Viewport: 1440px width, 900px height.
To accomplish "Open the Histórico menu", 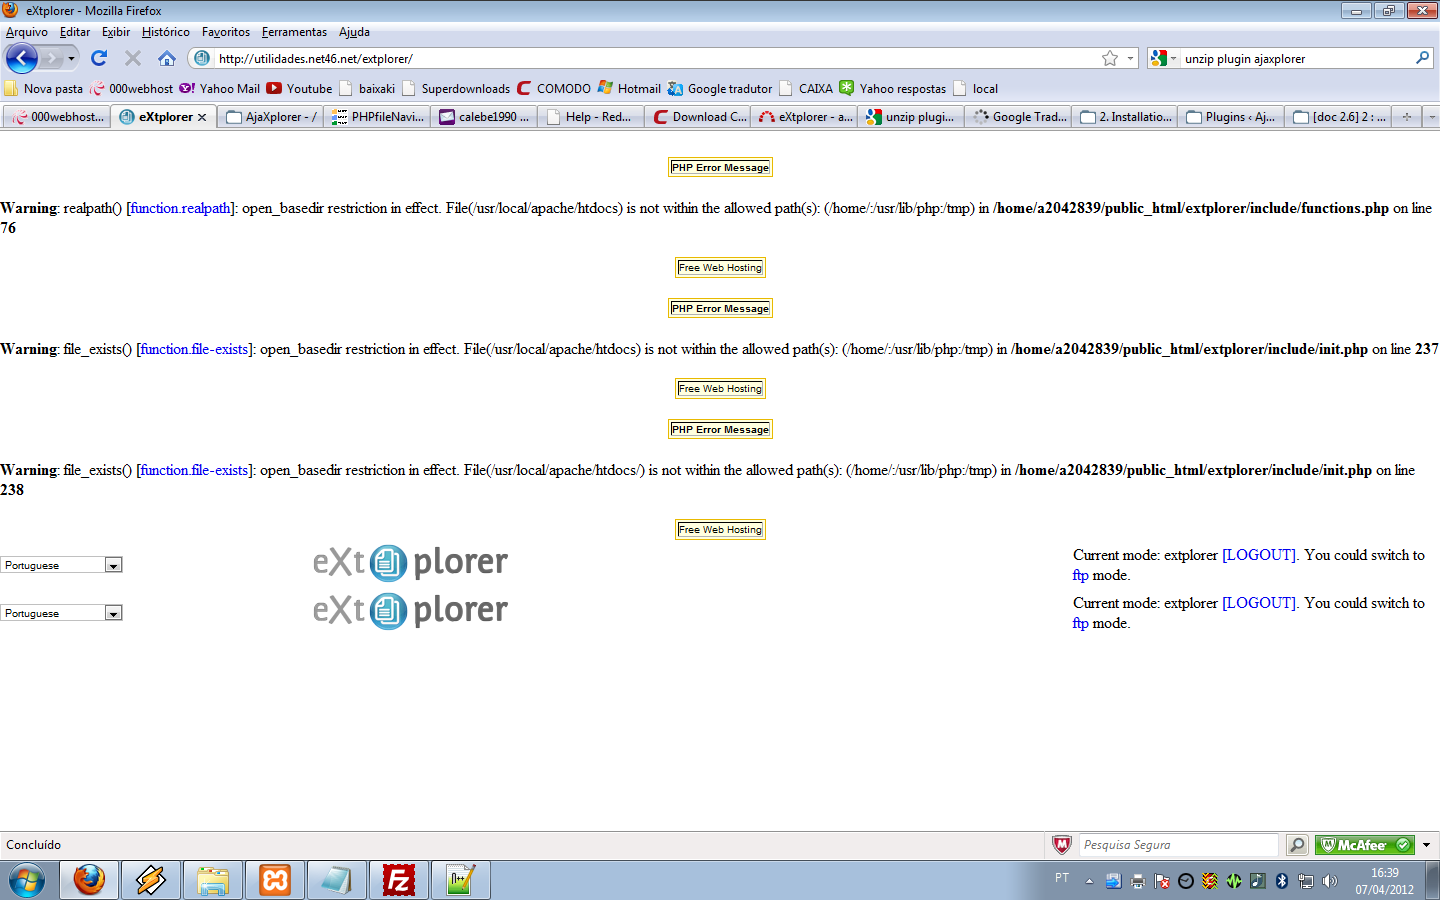I will coord(166,32).
